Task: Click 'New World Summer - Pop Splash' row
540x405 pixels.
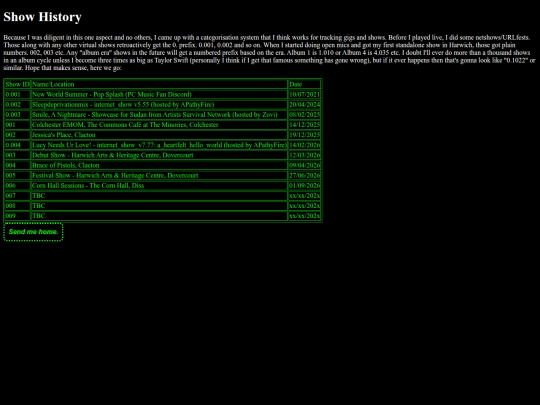Action: pos(159,94)
